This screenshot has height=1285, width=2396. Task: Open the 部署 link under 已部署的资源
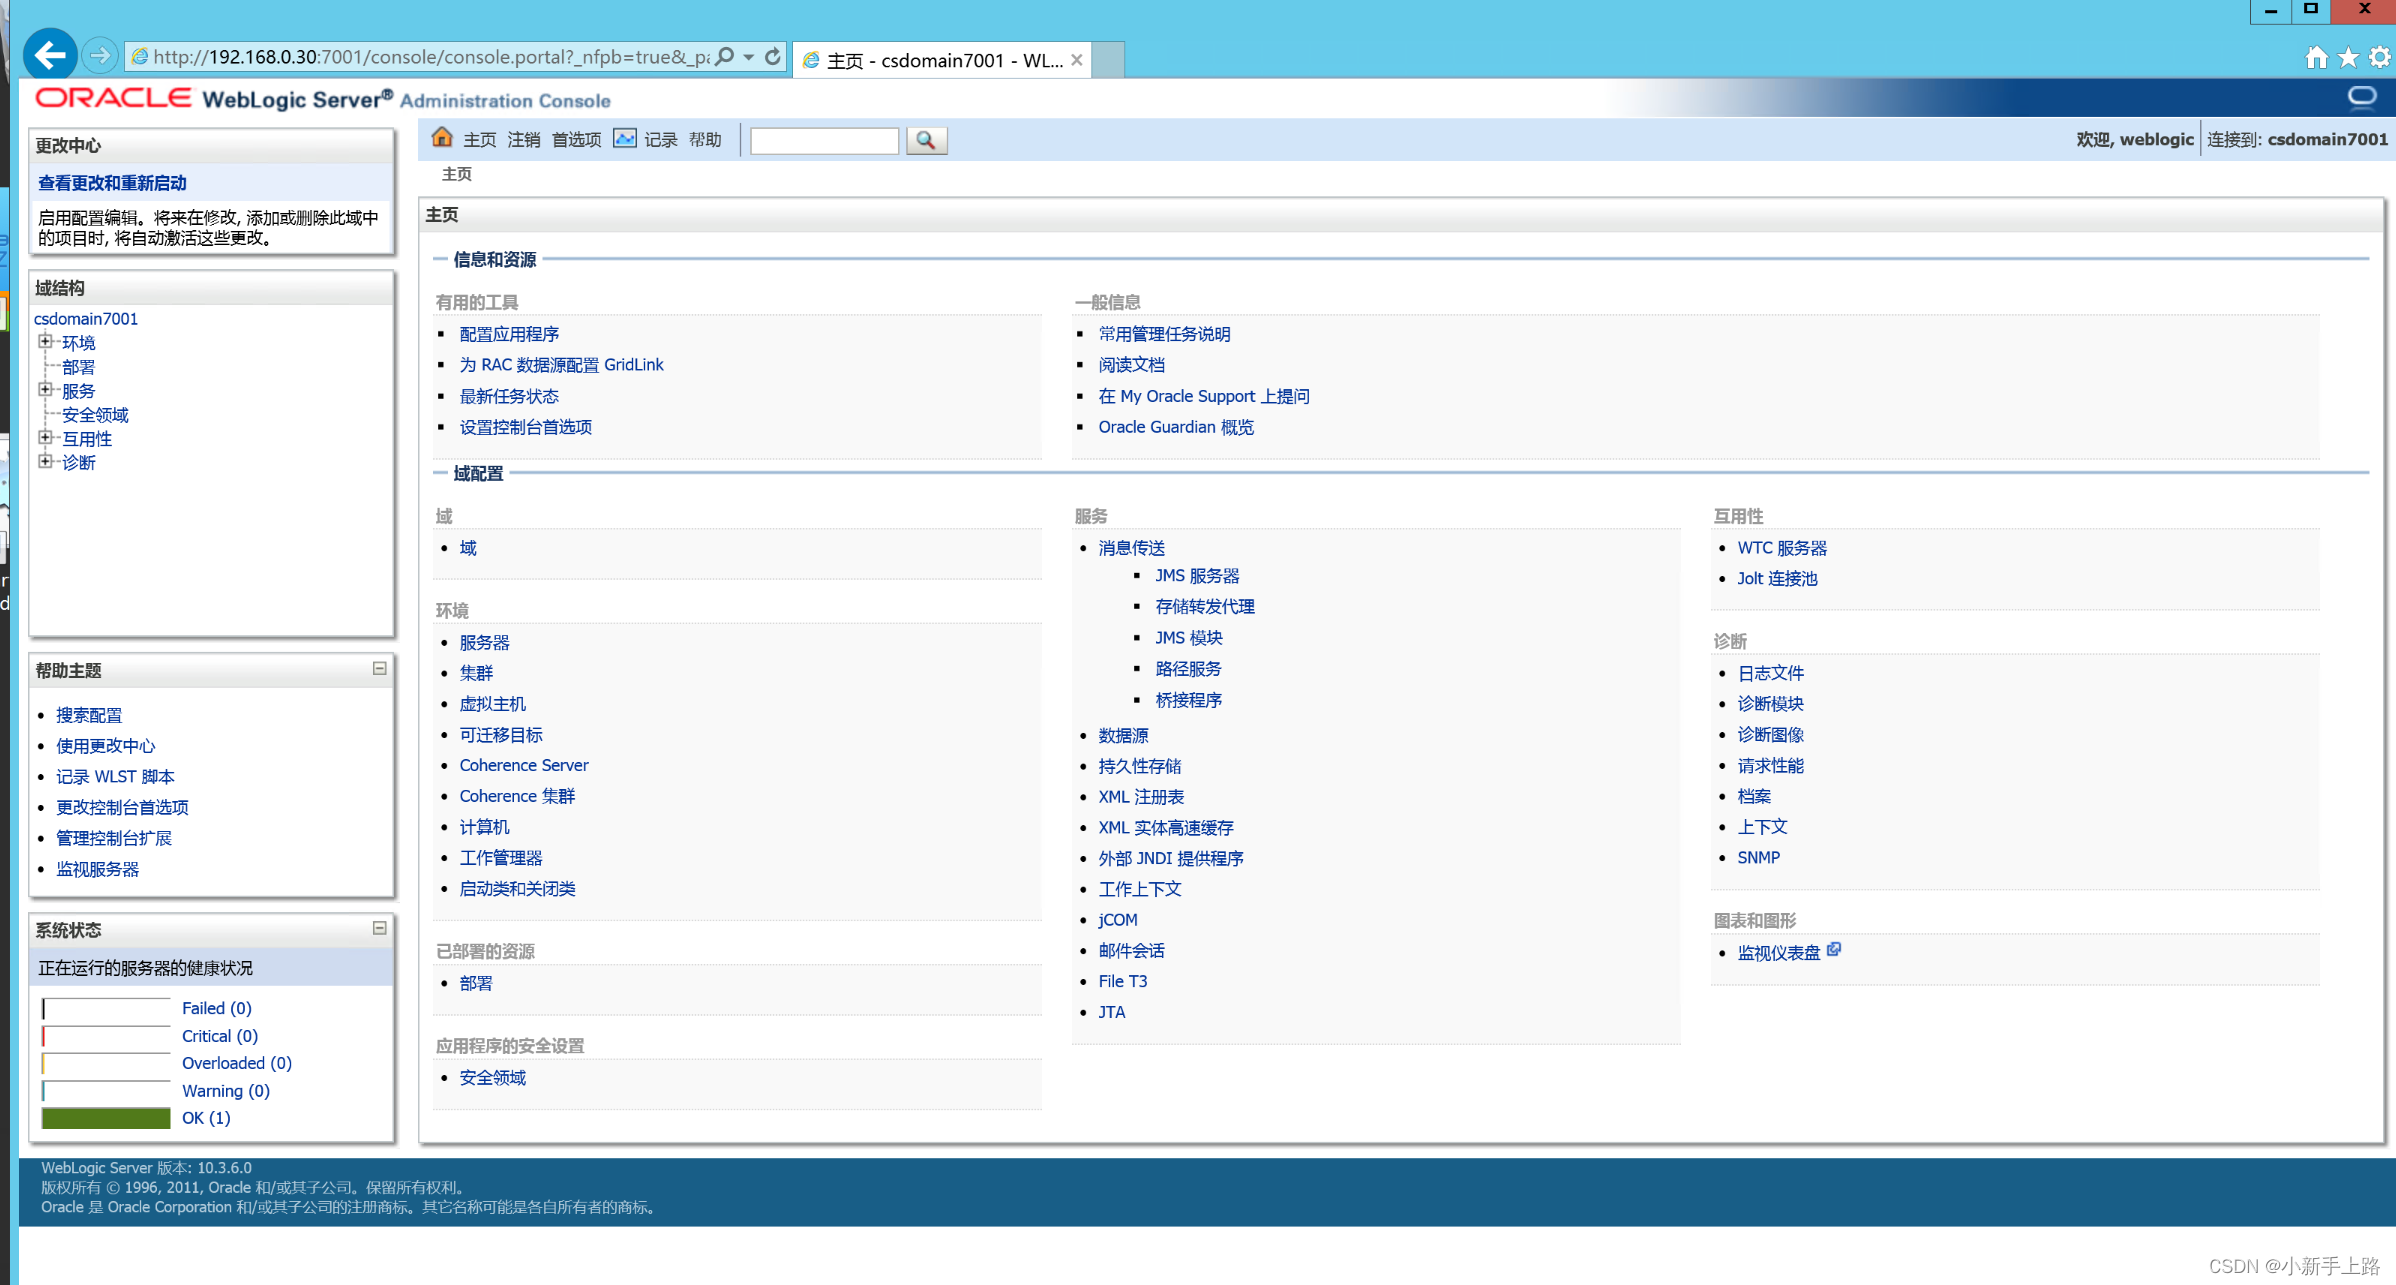476,983
